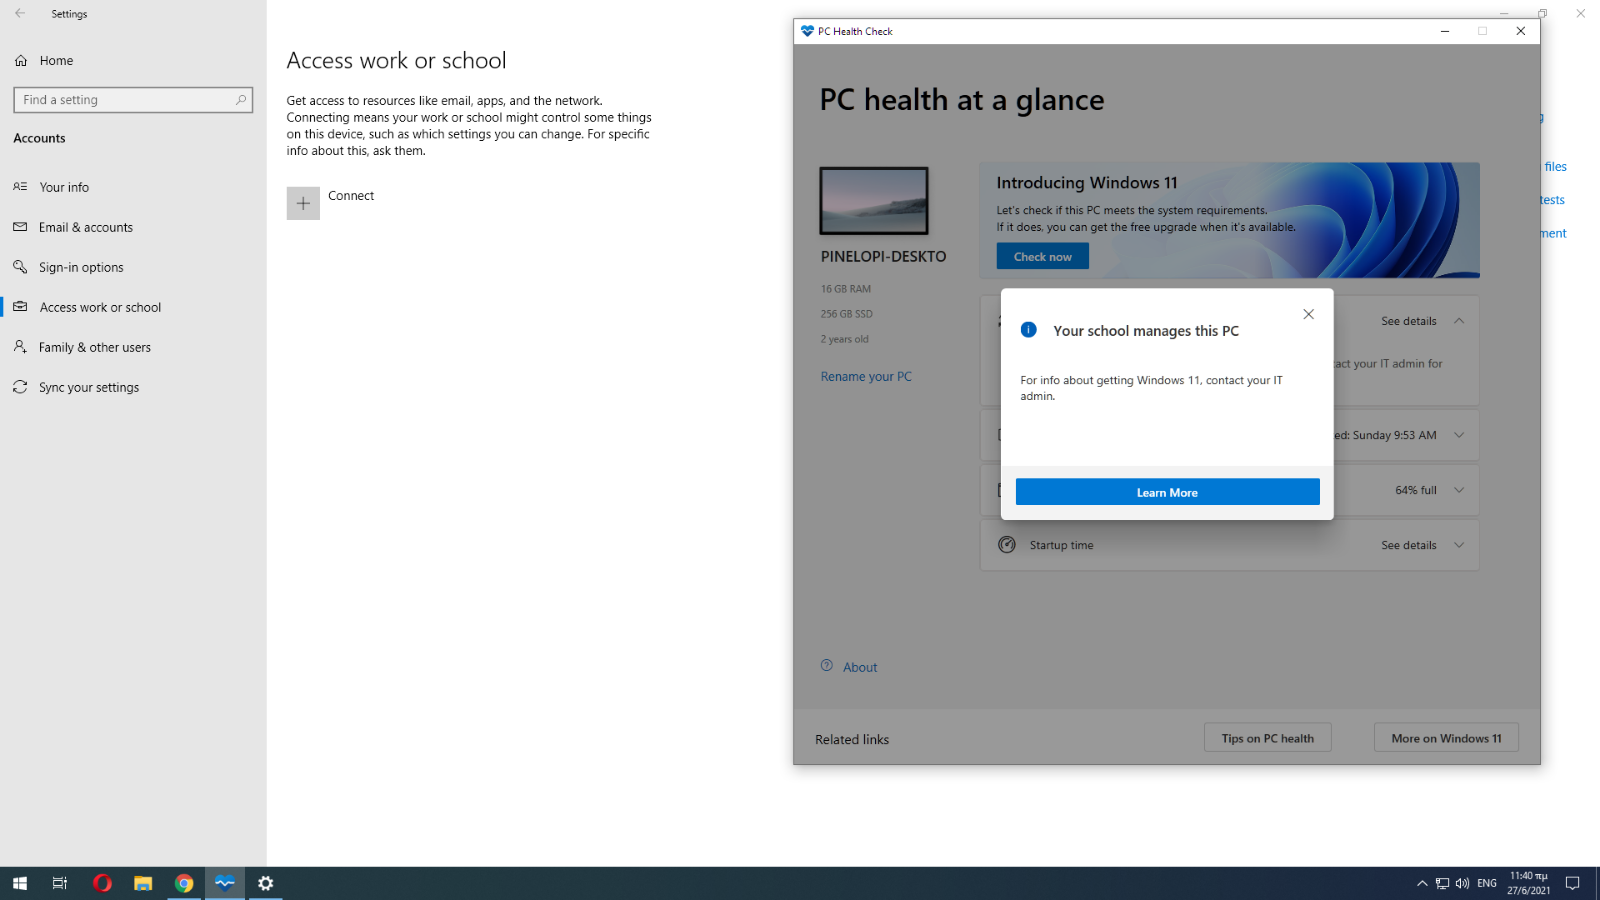Click the Sync settings arrows icon
1600x900 pixels.
[20, 387]
